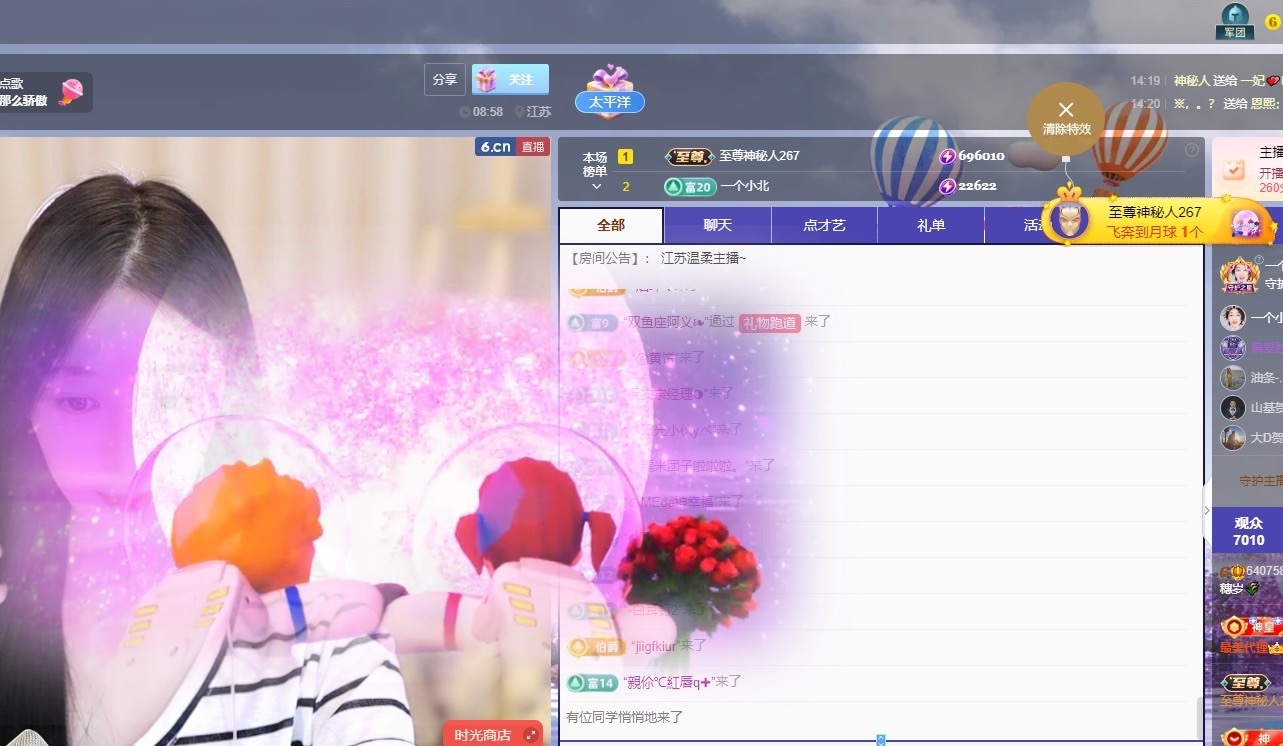The width and height of the screenshot is (1283, 746).
Task: Switch to the 聊天 chat tab
Action: (717, 225)
